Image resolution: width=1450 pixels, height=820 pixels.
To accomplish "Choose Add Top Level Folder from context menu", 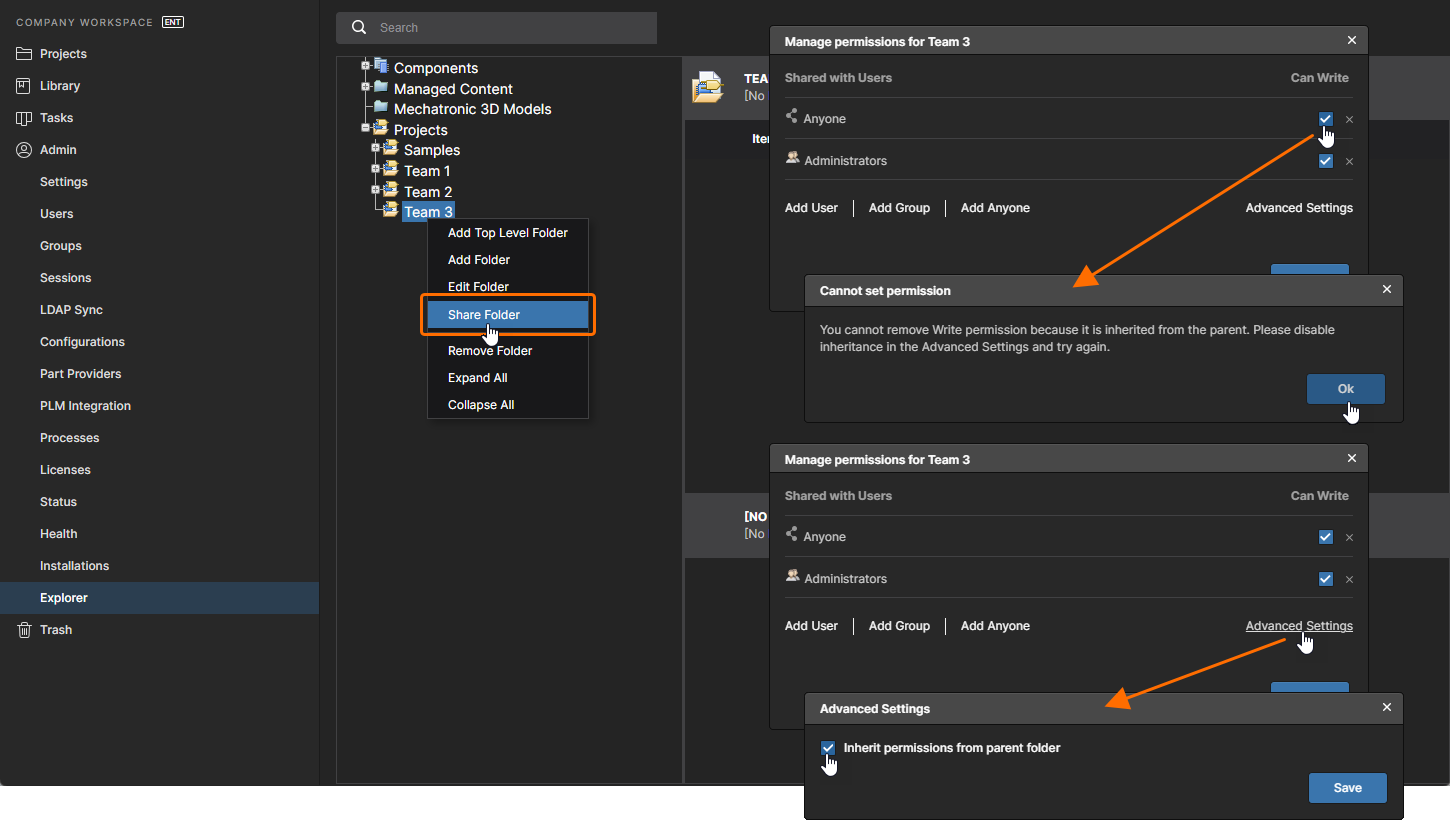I will [x=508, y=233].
